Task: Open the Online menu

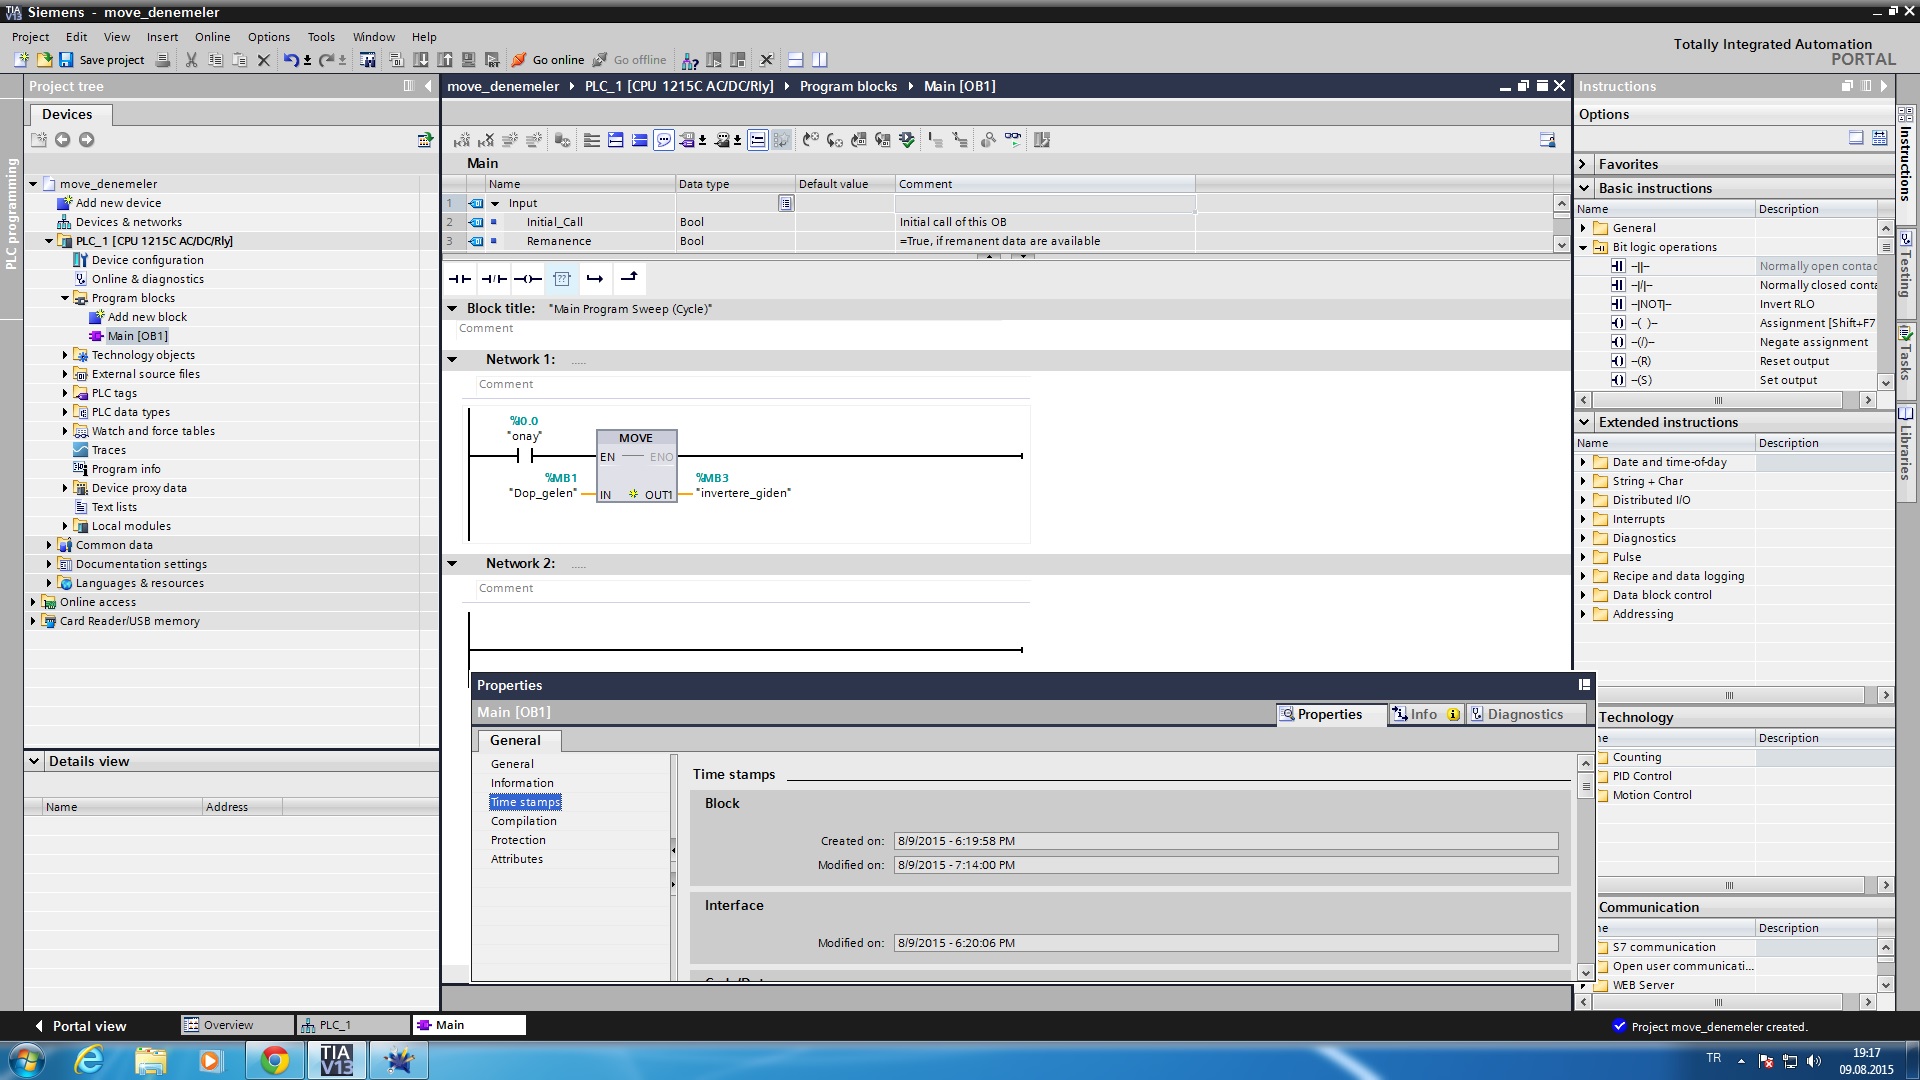Action: click(212, 37)
